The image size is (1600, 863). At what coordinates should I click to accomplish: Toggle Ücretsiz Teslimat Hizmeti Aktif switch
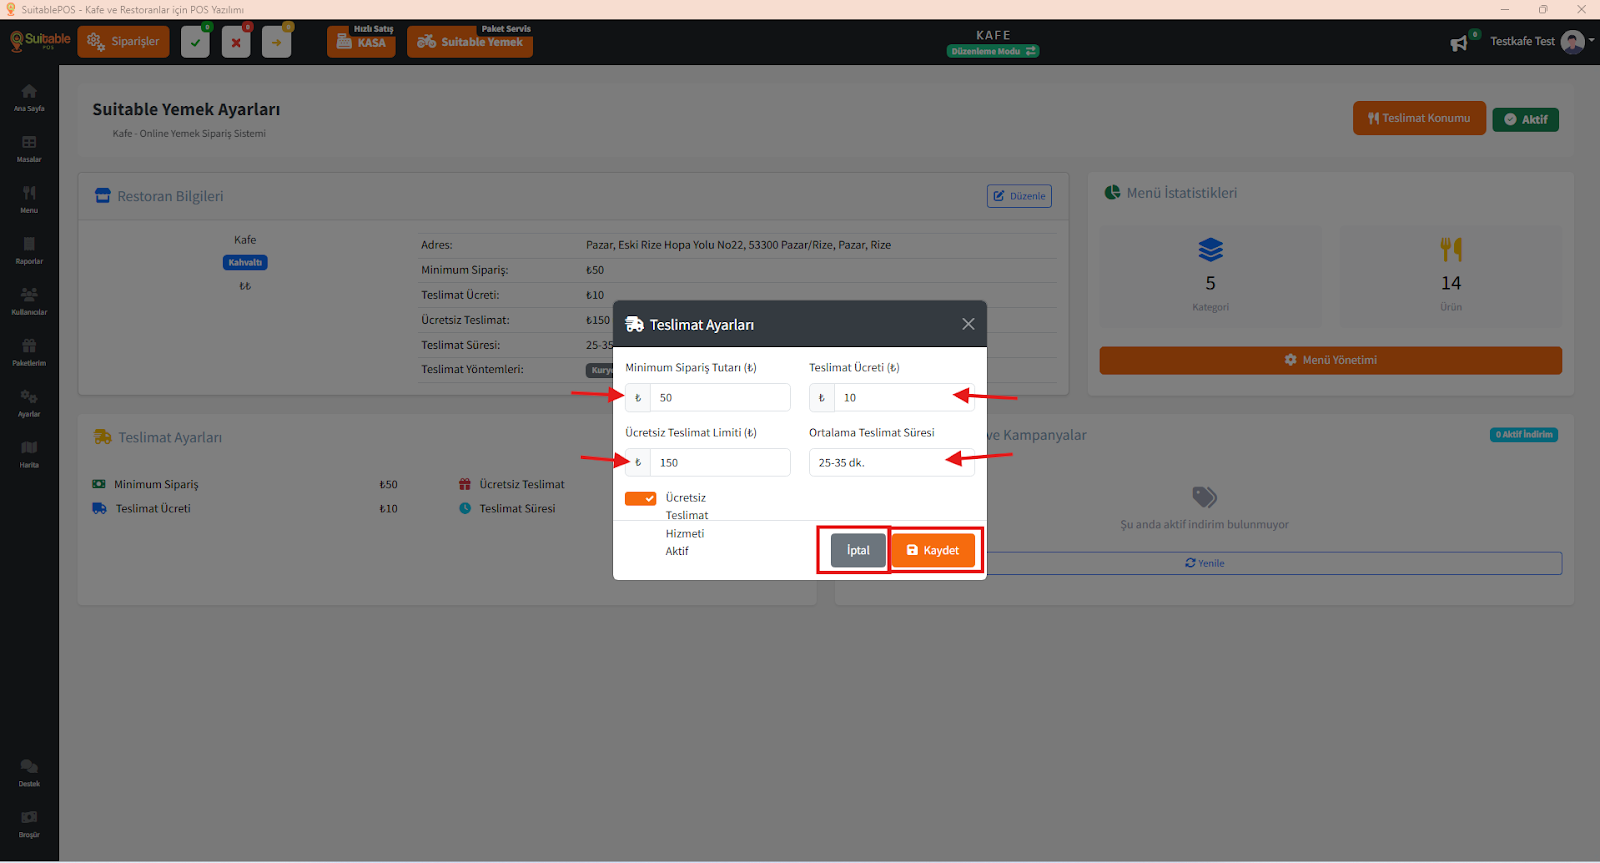click(641, 498)
